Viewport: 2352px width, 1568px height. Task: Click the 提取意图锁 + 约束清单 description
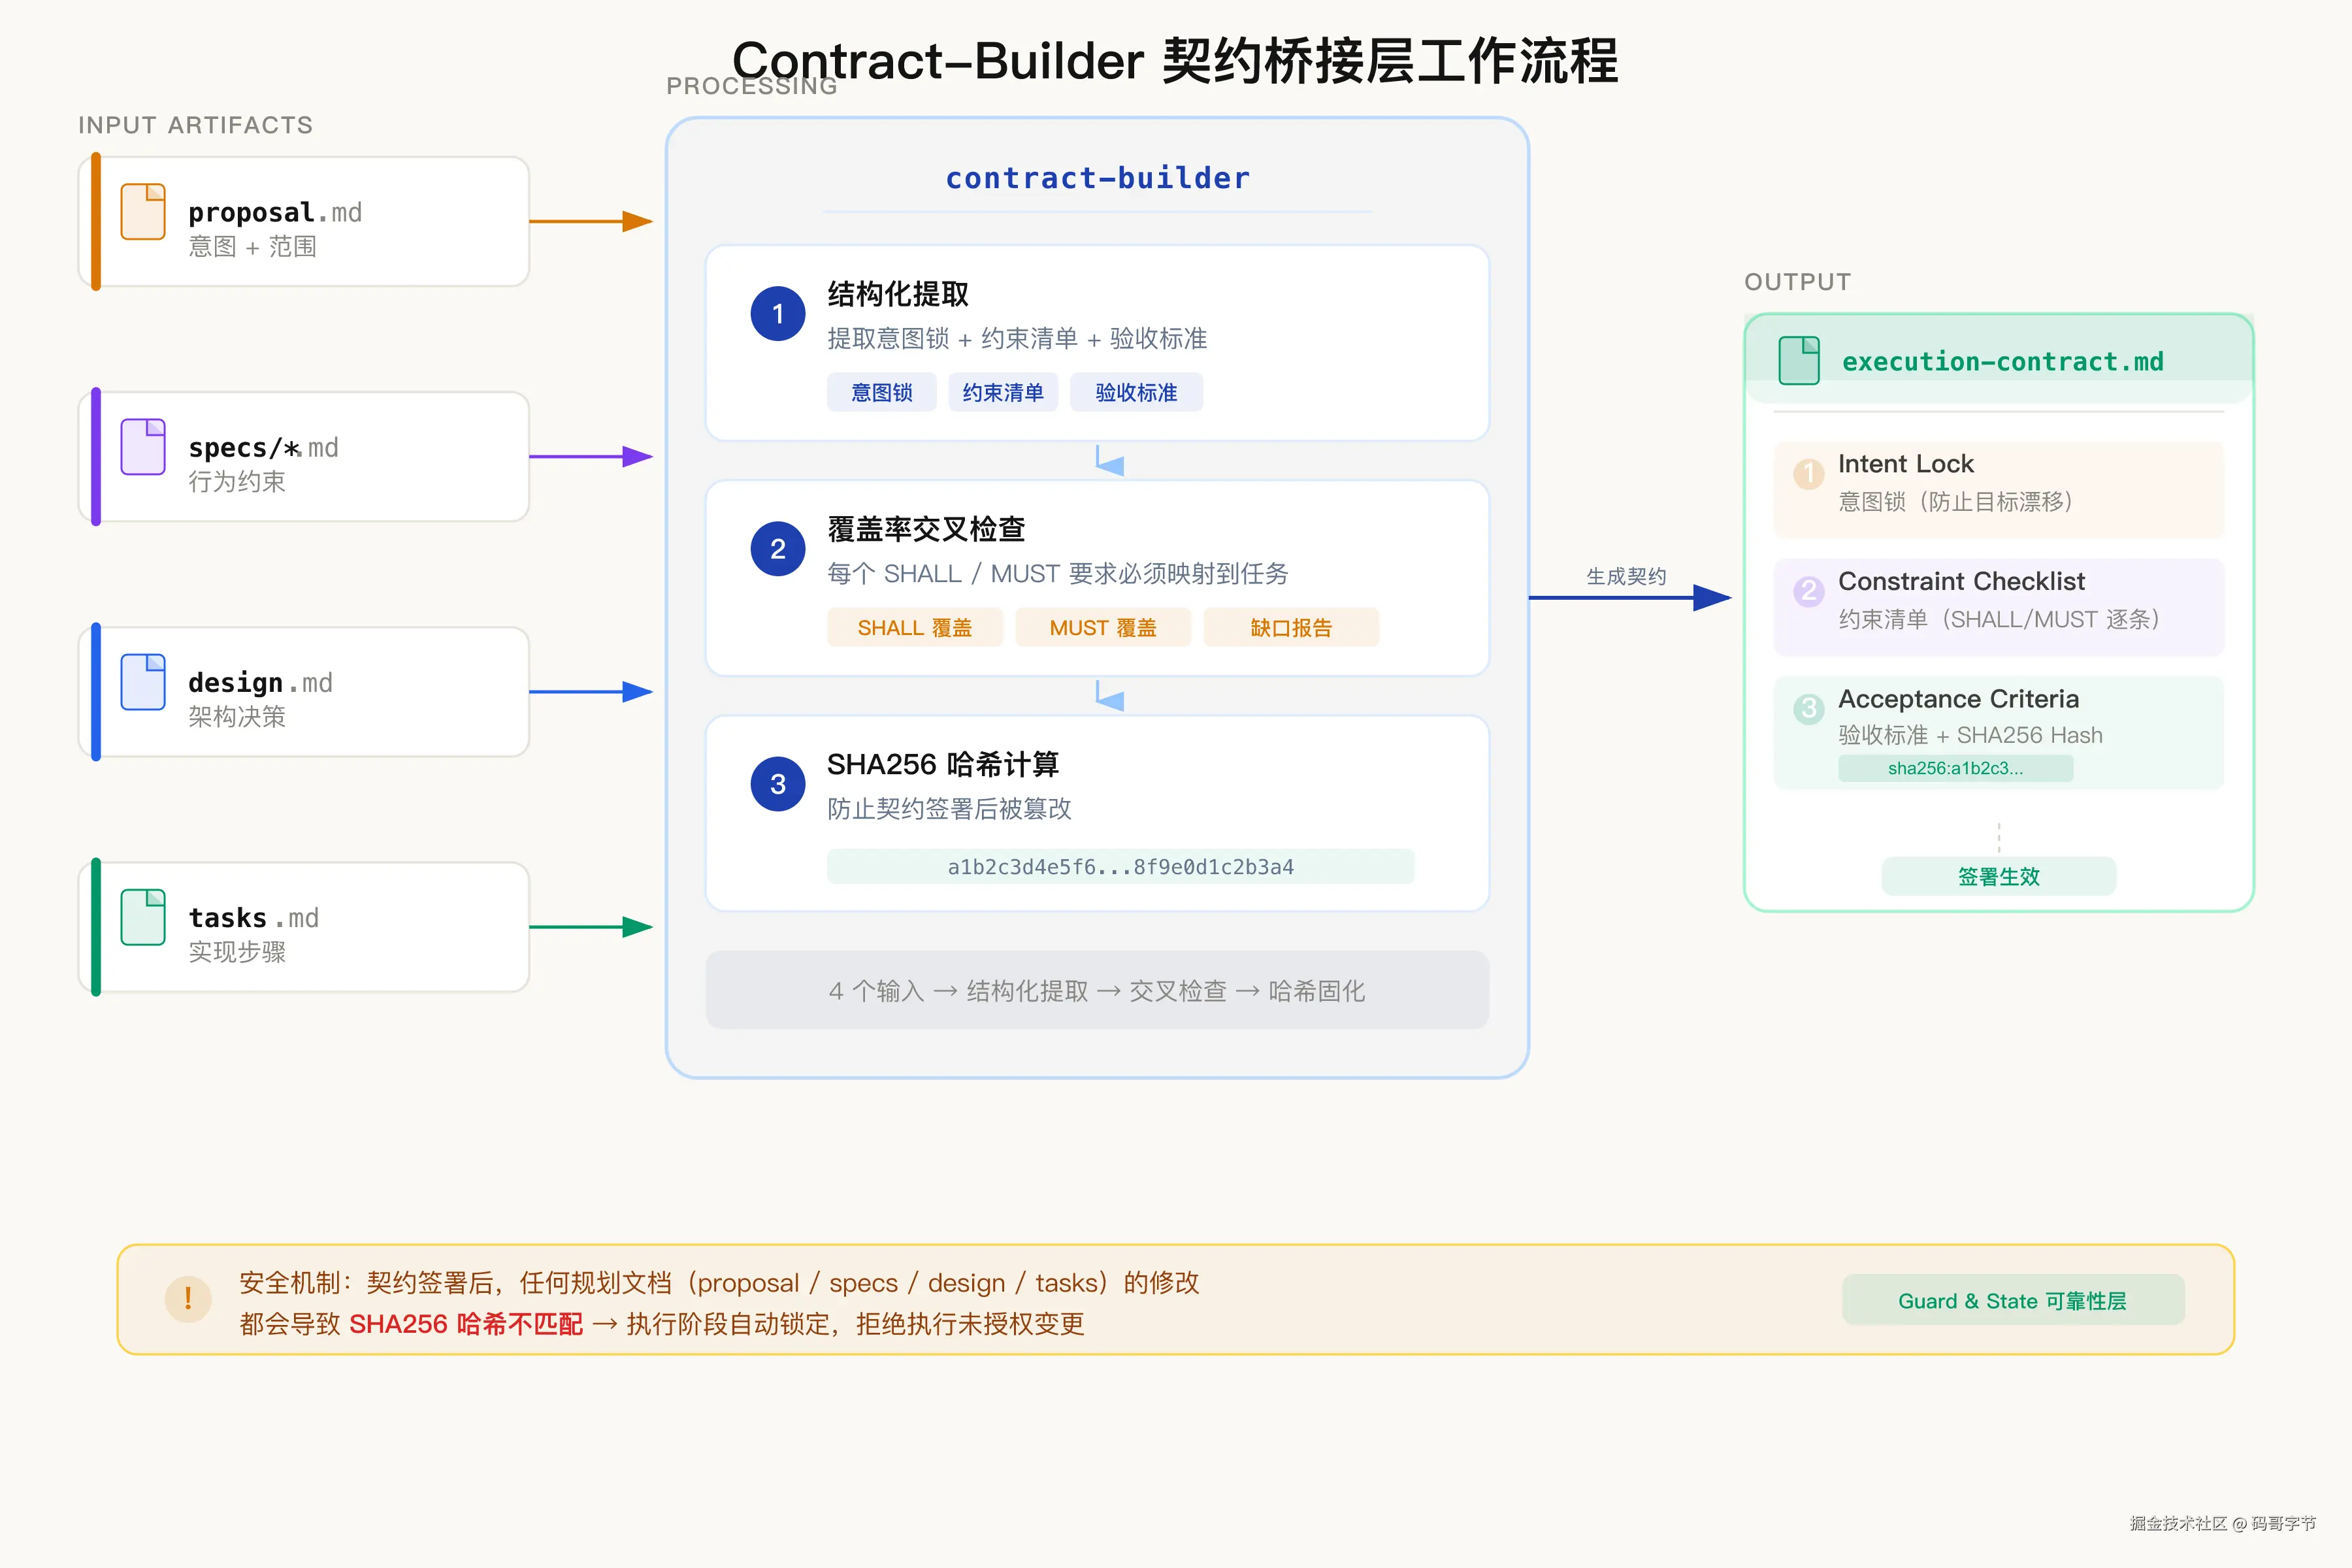[x=1017, y=338]
